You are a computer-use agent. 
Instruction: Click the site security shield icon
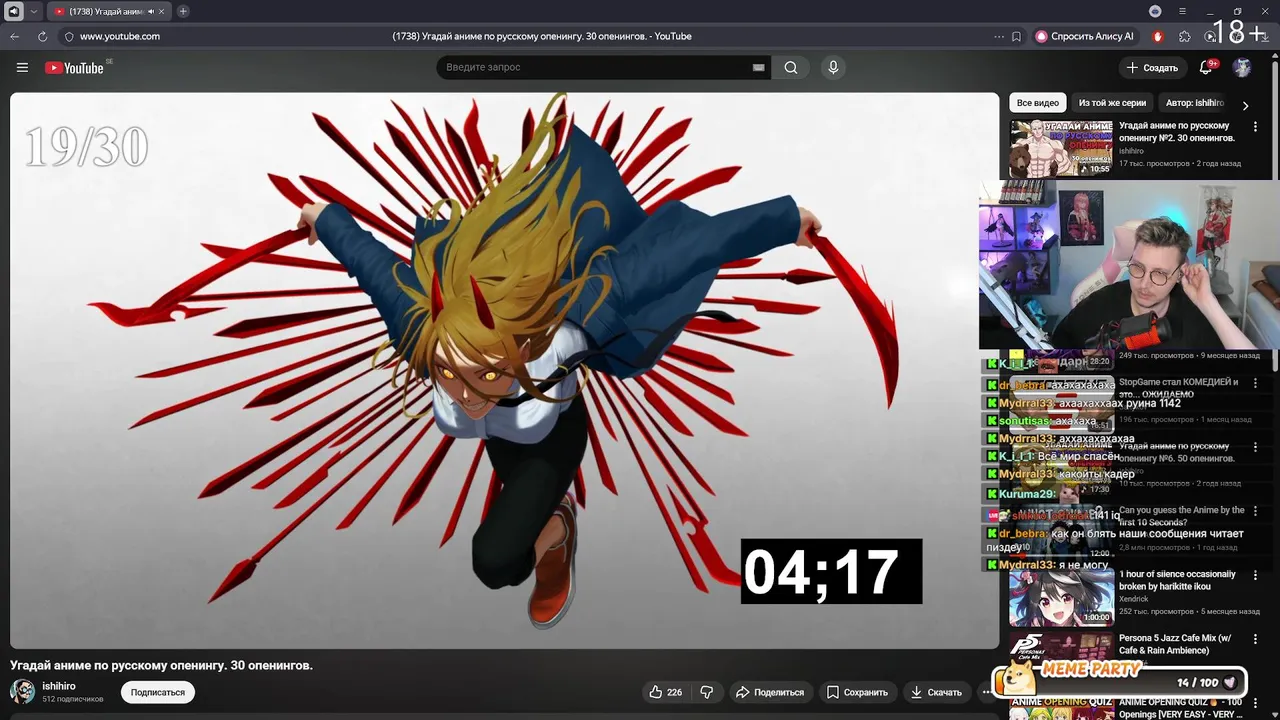click(x=69, y=36)
